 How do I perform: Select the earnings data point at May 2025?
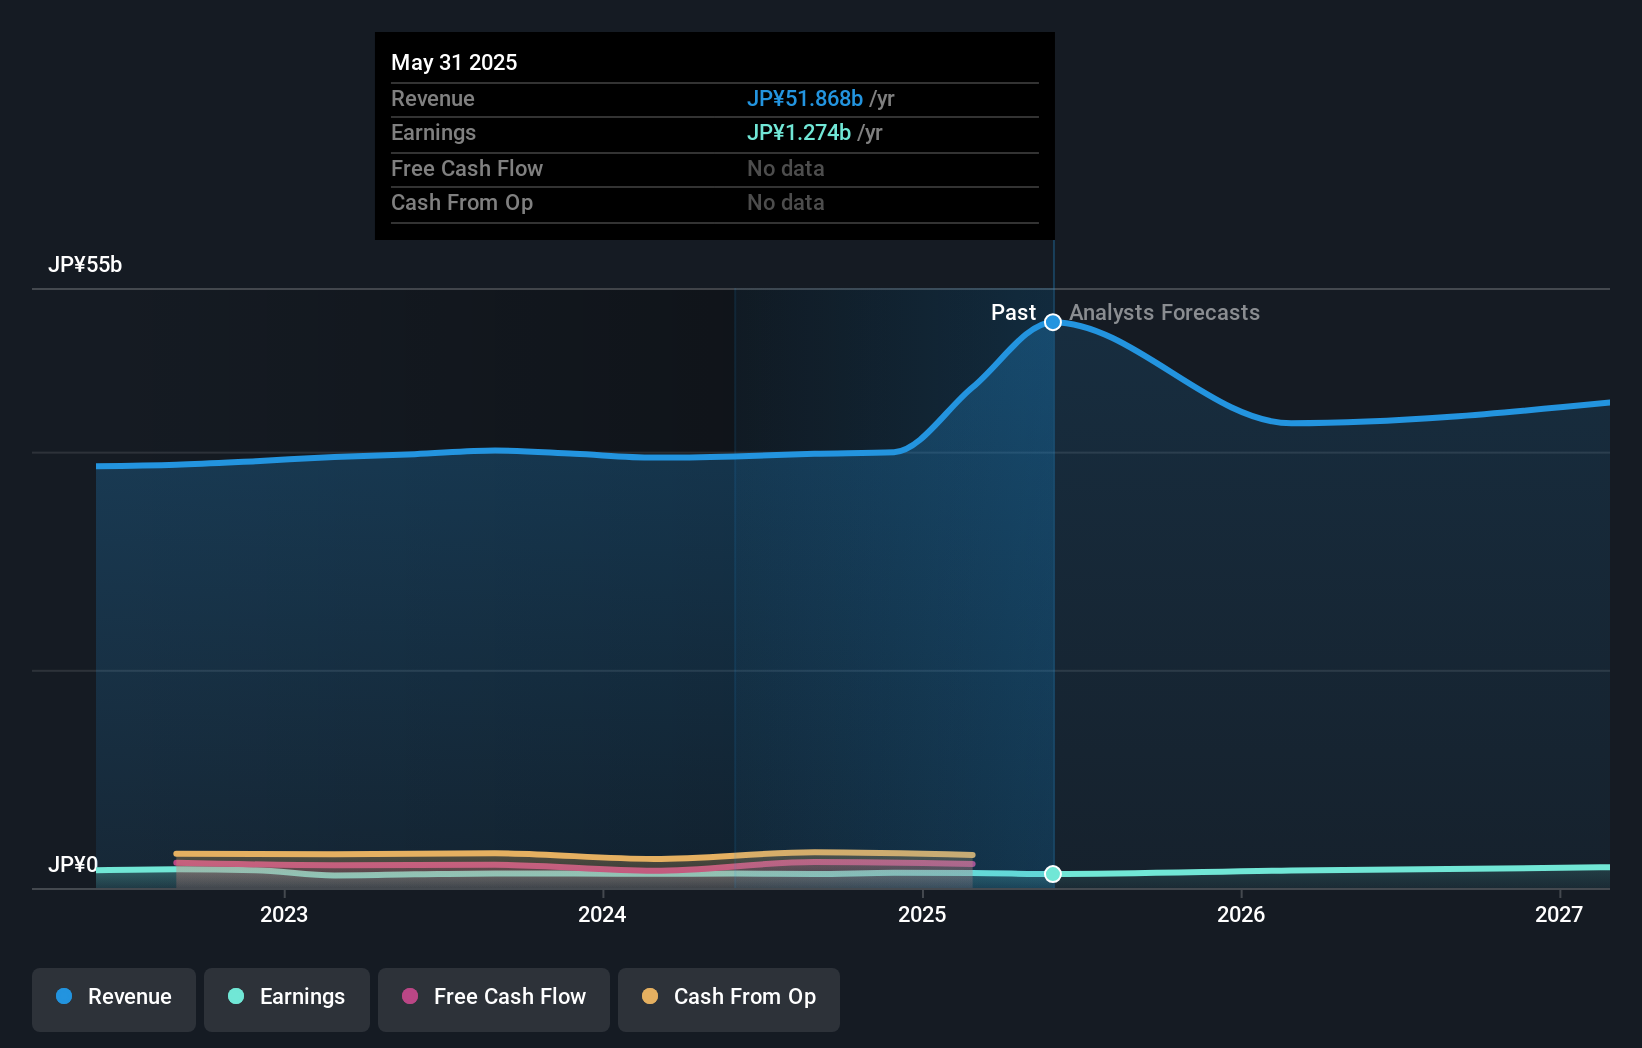[1053, 874]
